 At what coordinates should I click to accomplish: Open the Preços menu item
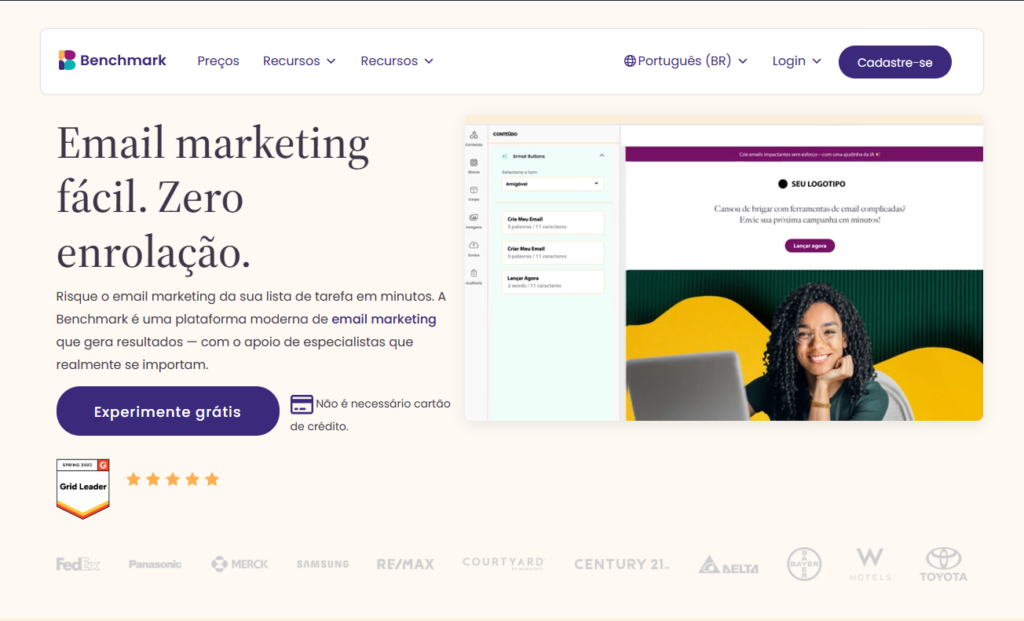point(218,61)
